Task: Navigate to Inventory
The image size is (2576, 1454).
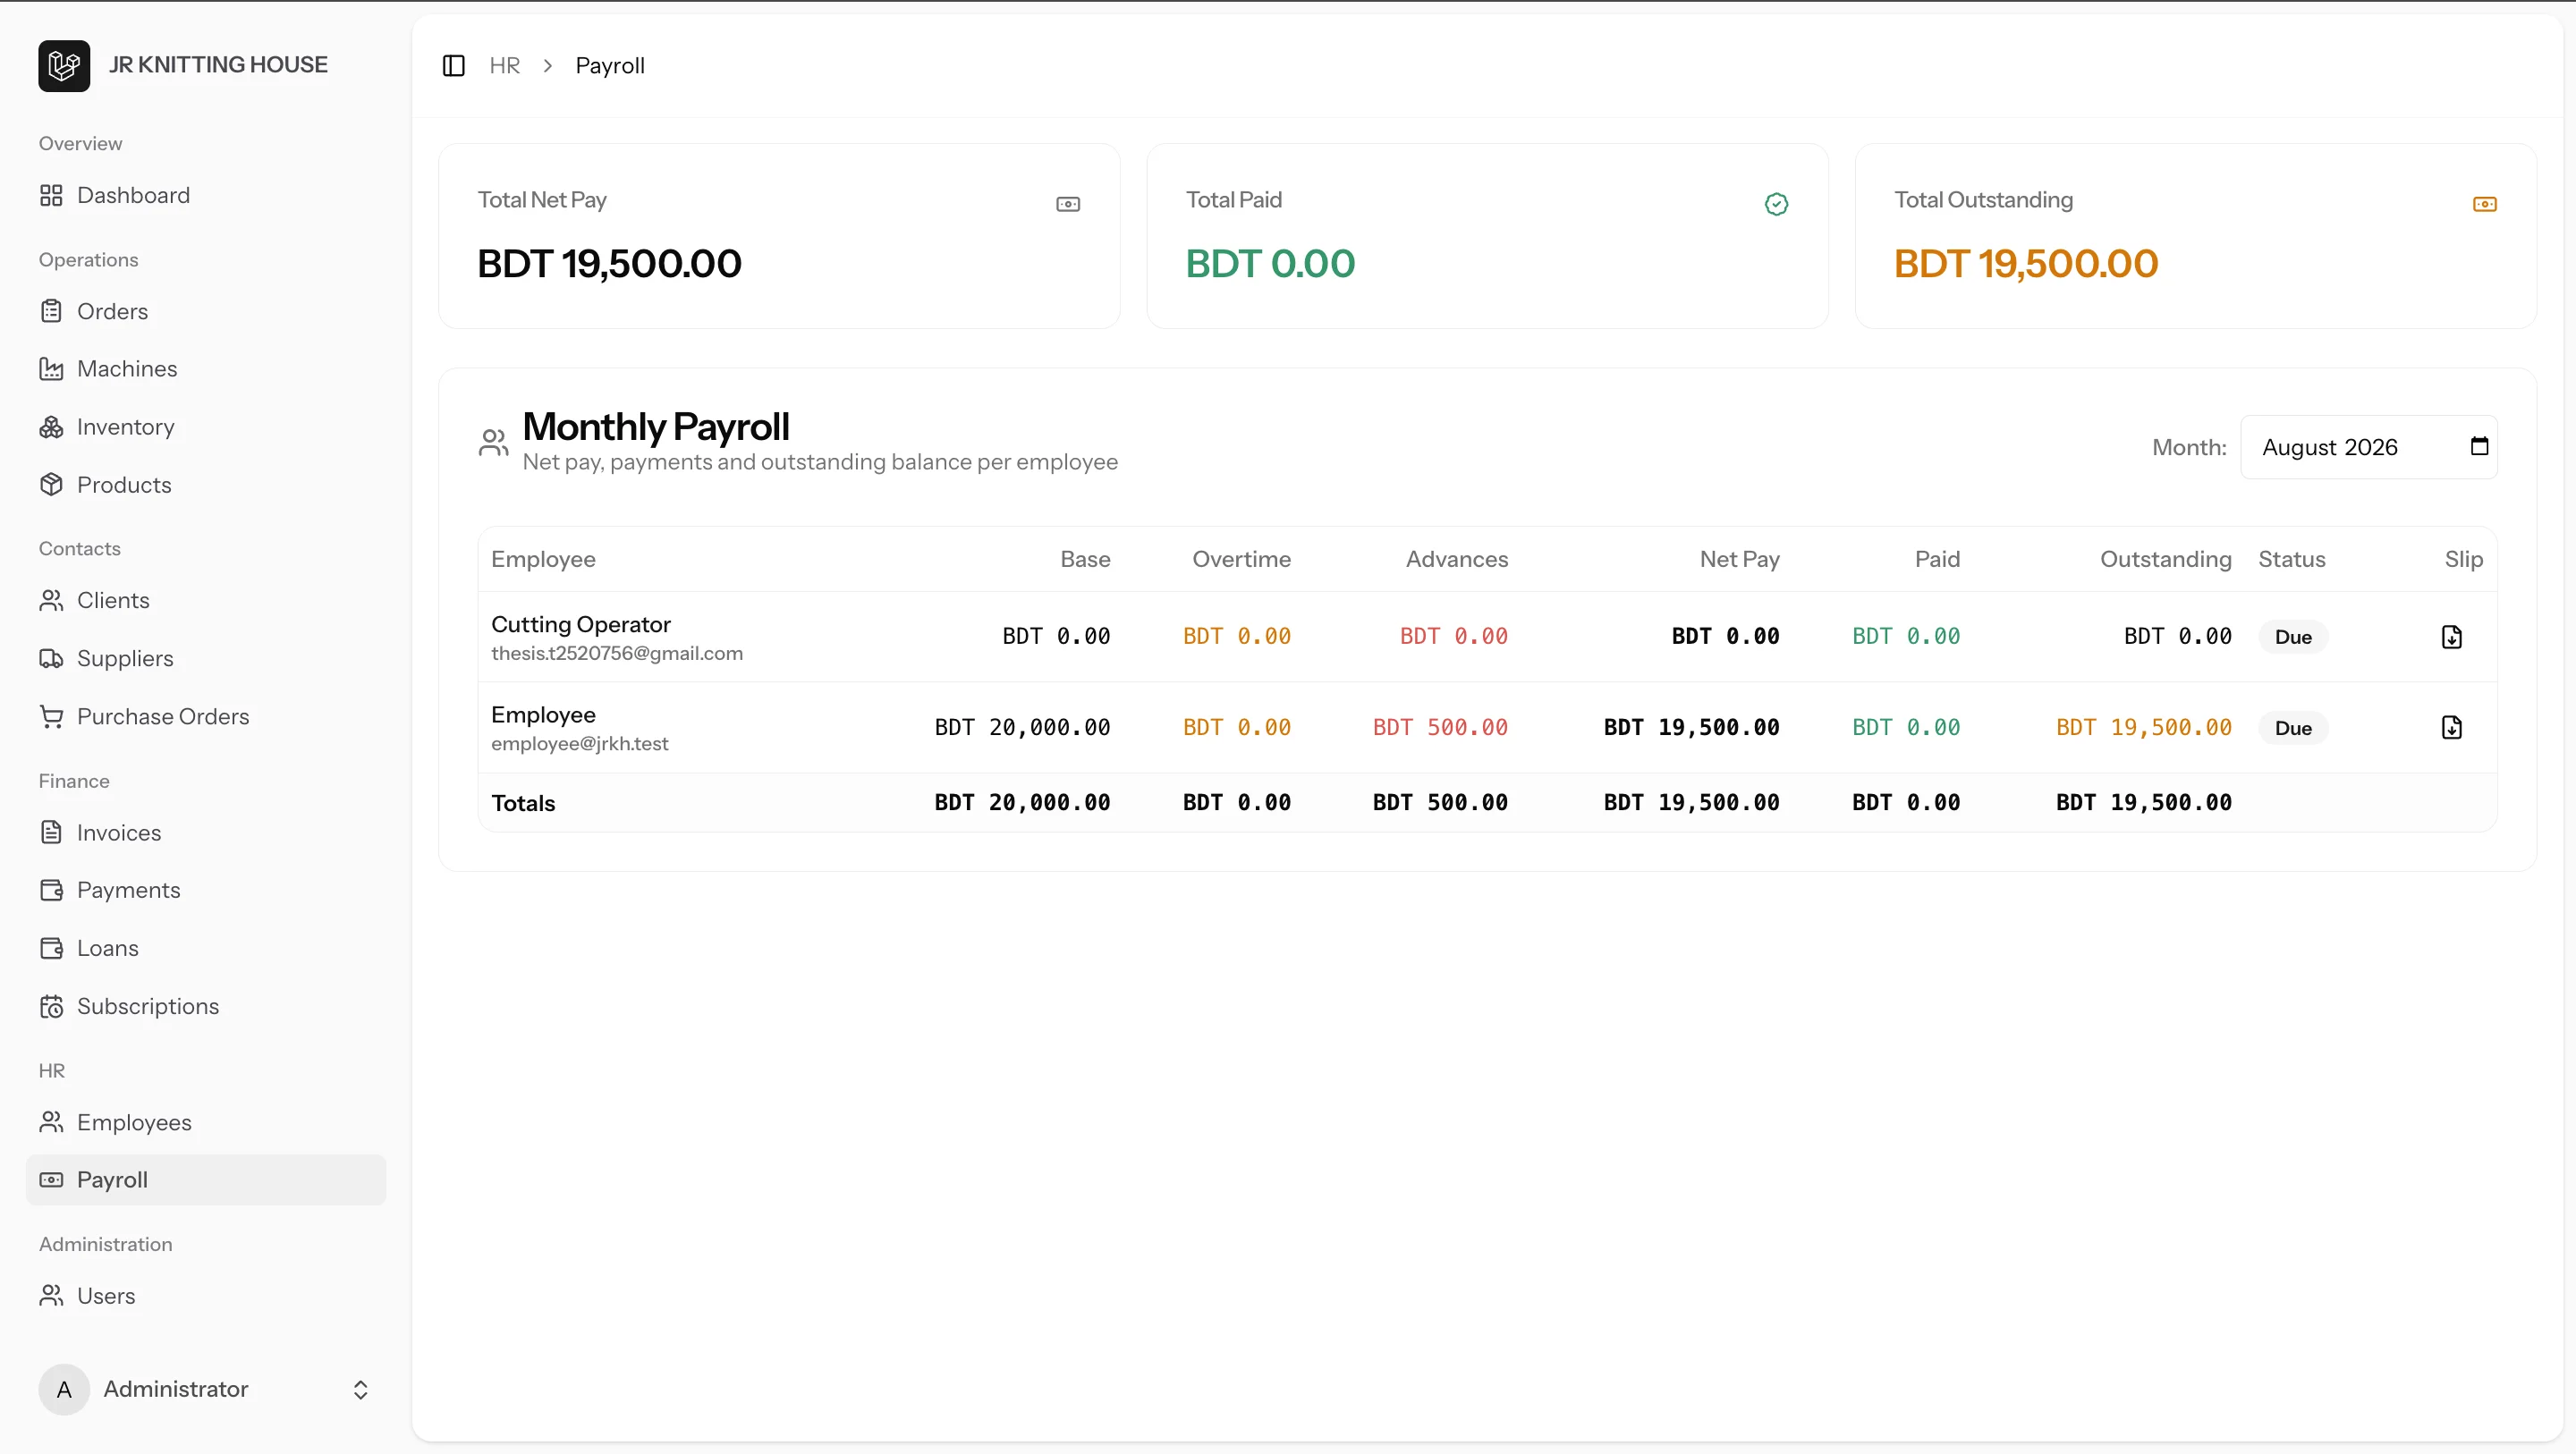Action: (x=206, y=427)
